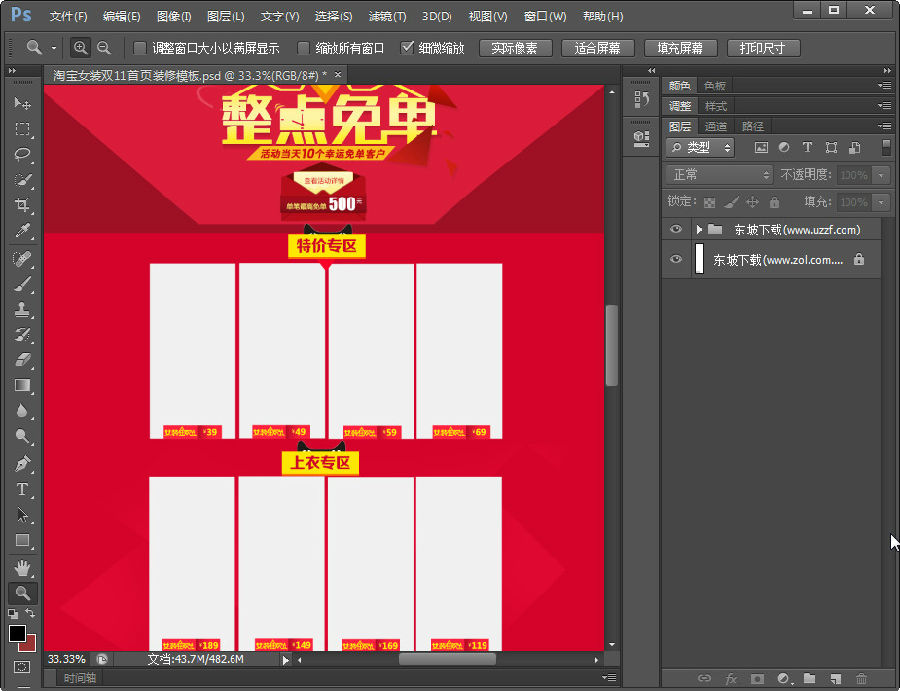Uncheck the 细微缩放 checkbox in options bar

click(408, 46)
